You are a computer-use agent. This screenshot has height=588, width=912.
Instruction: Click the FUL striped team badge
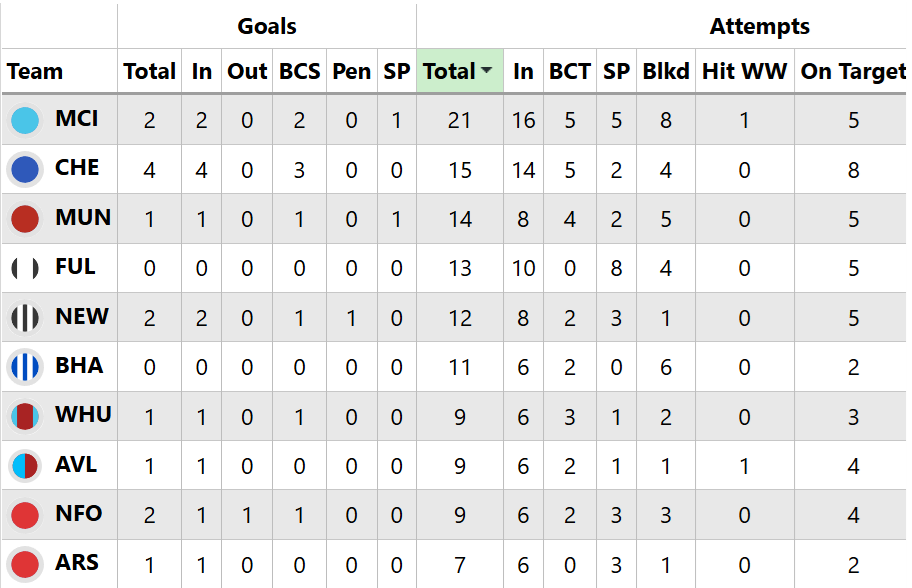pyautogui.click(x=25, y=268)
